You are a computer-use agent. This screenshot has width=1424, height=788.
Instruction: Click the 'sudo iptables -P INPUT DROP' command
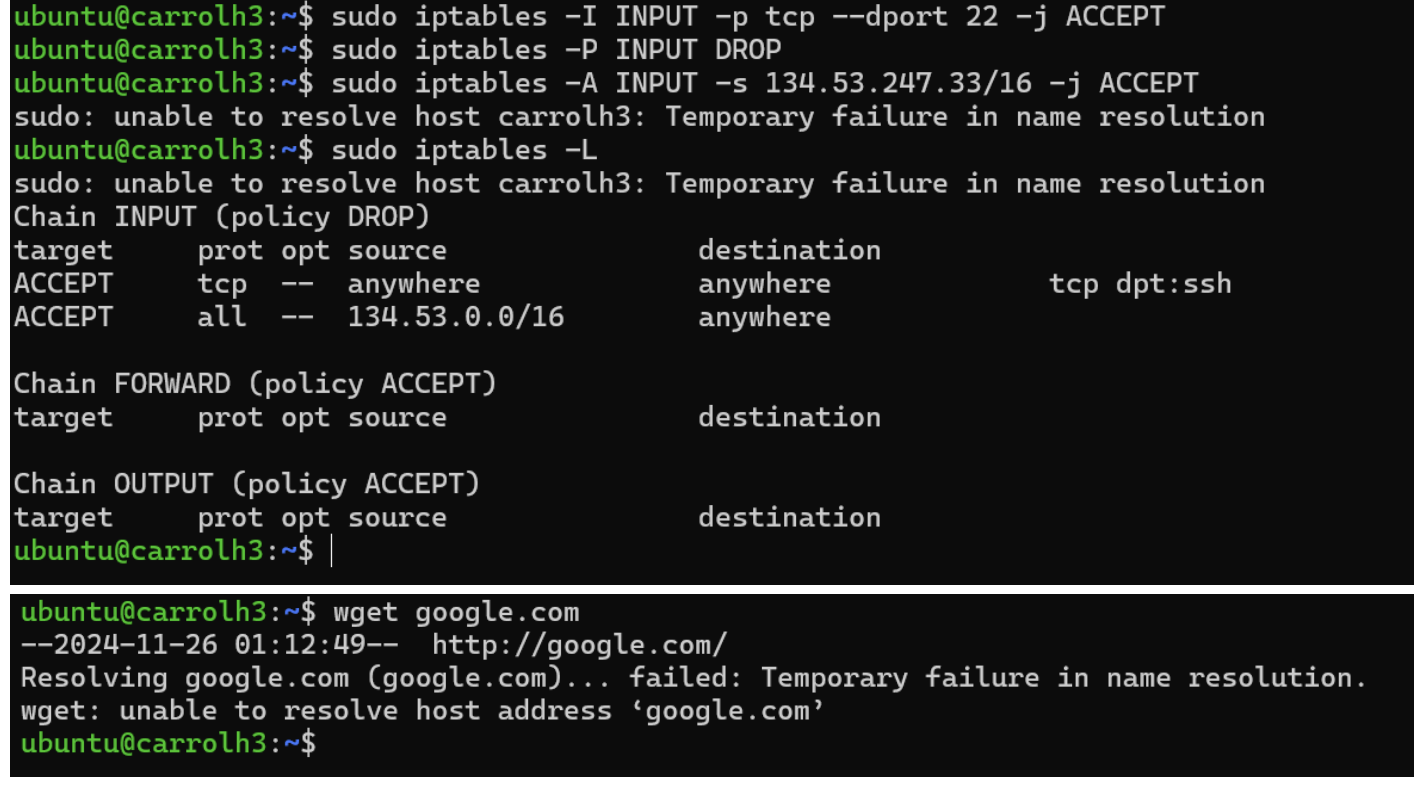556,50
